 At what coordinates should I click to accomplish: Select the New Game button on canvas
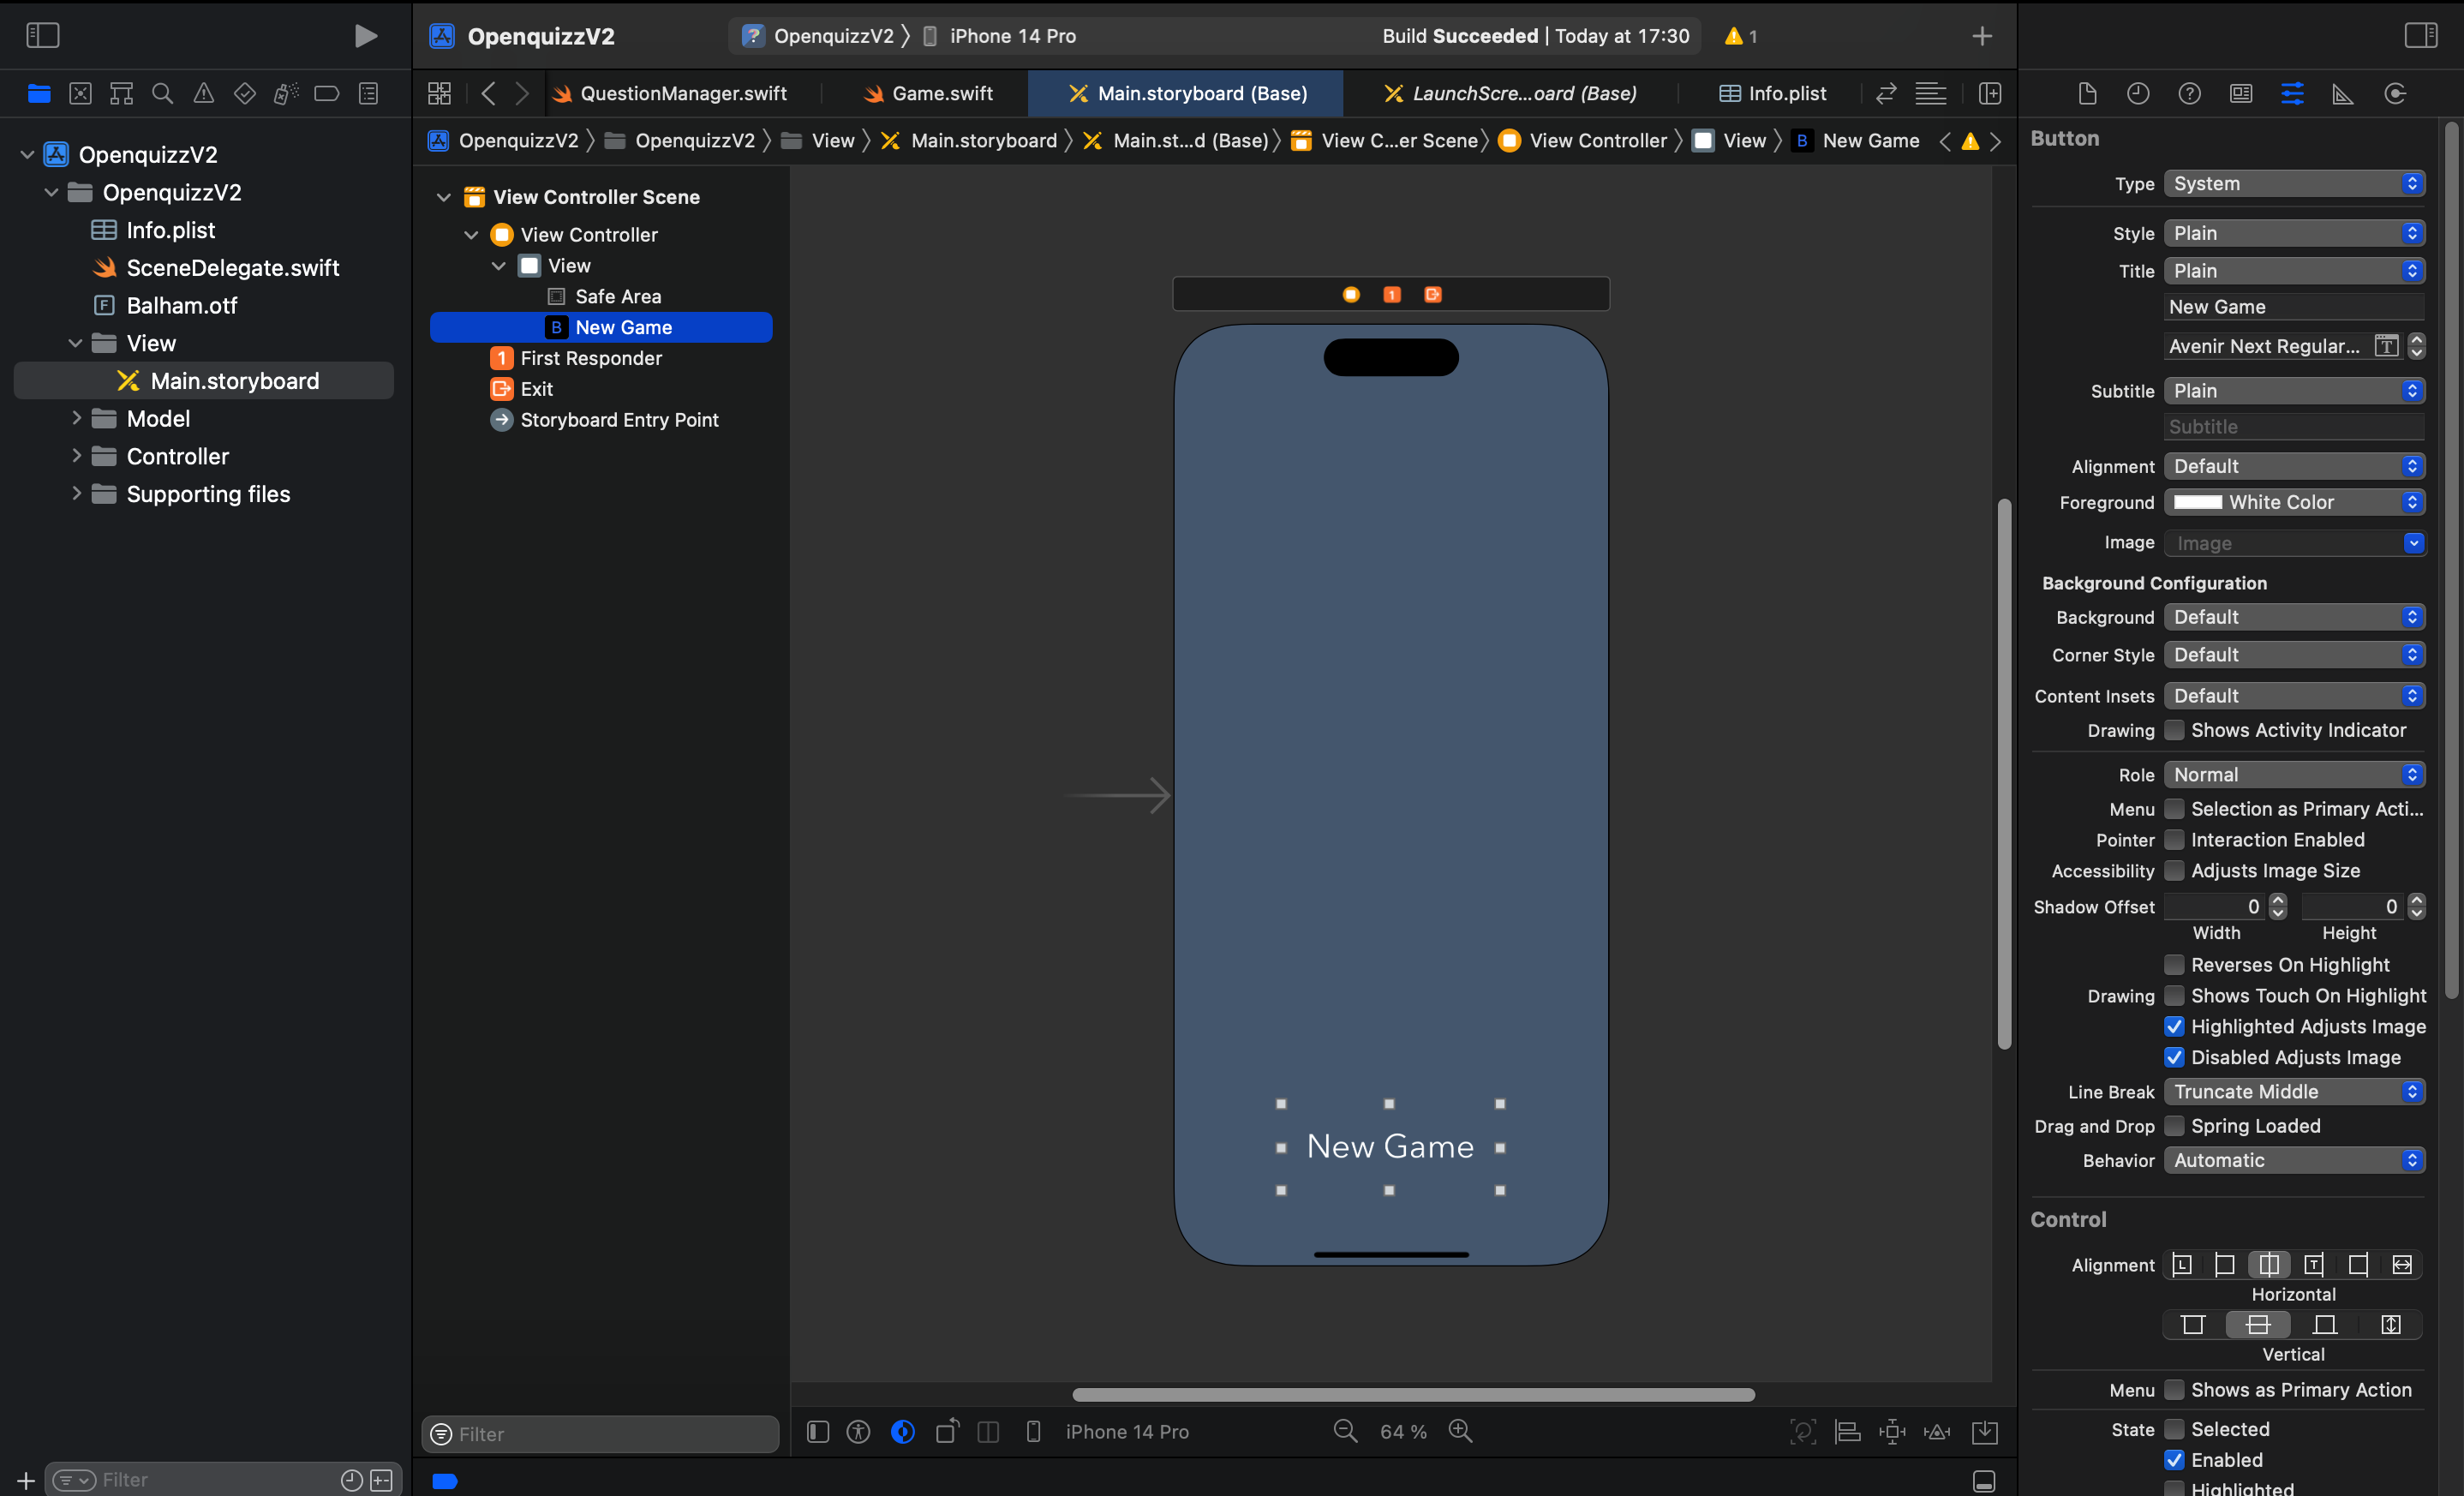tap(1390, 1147)
